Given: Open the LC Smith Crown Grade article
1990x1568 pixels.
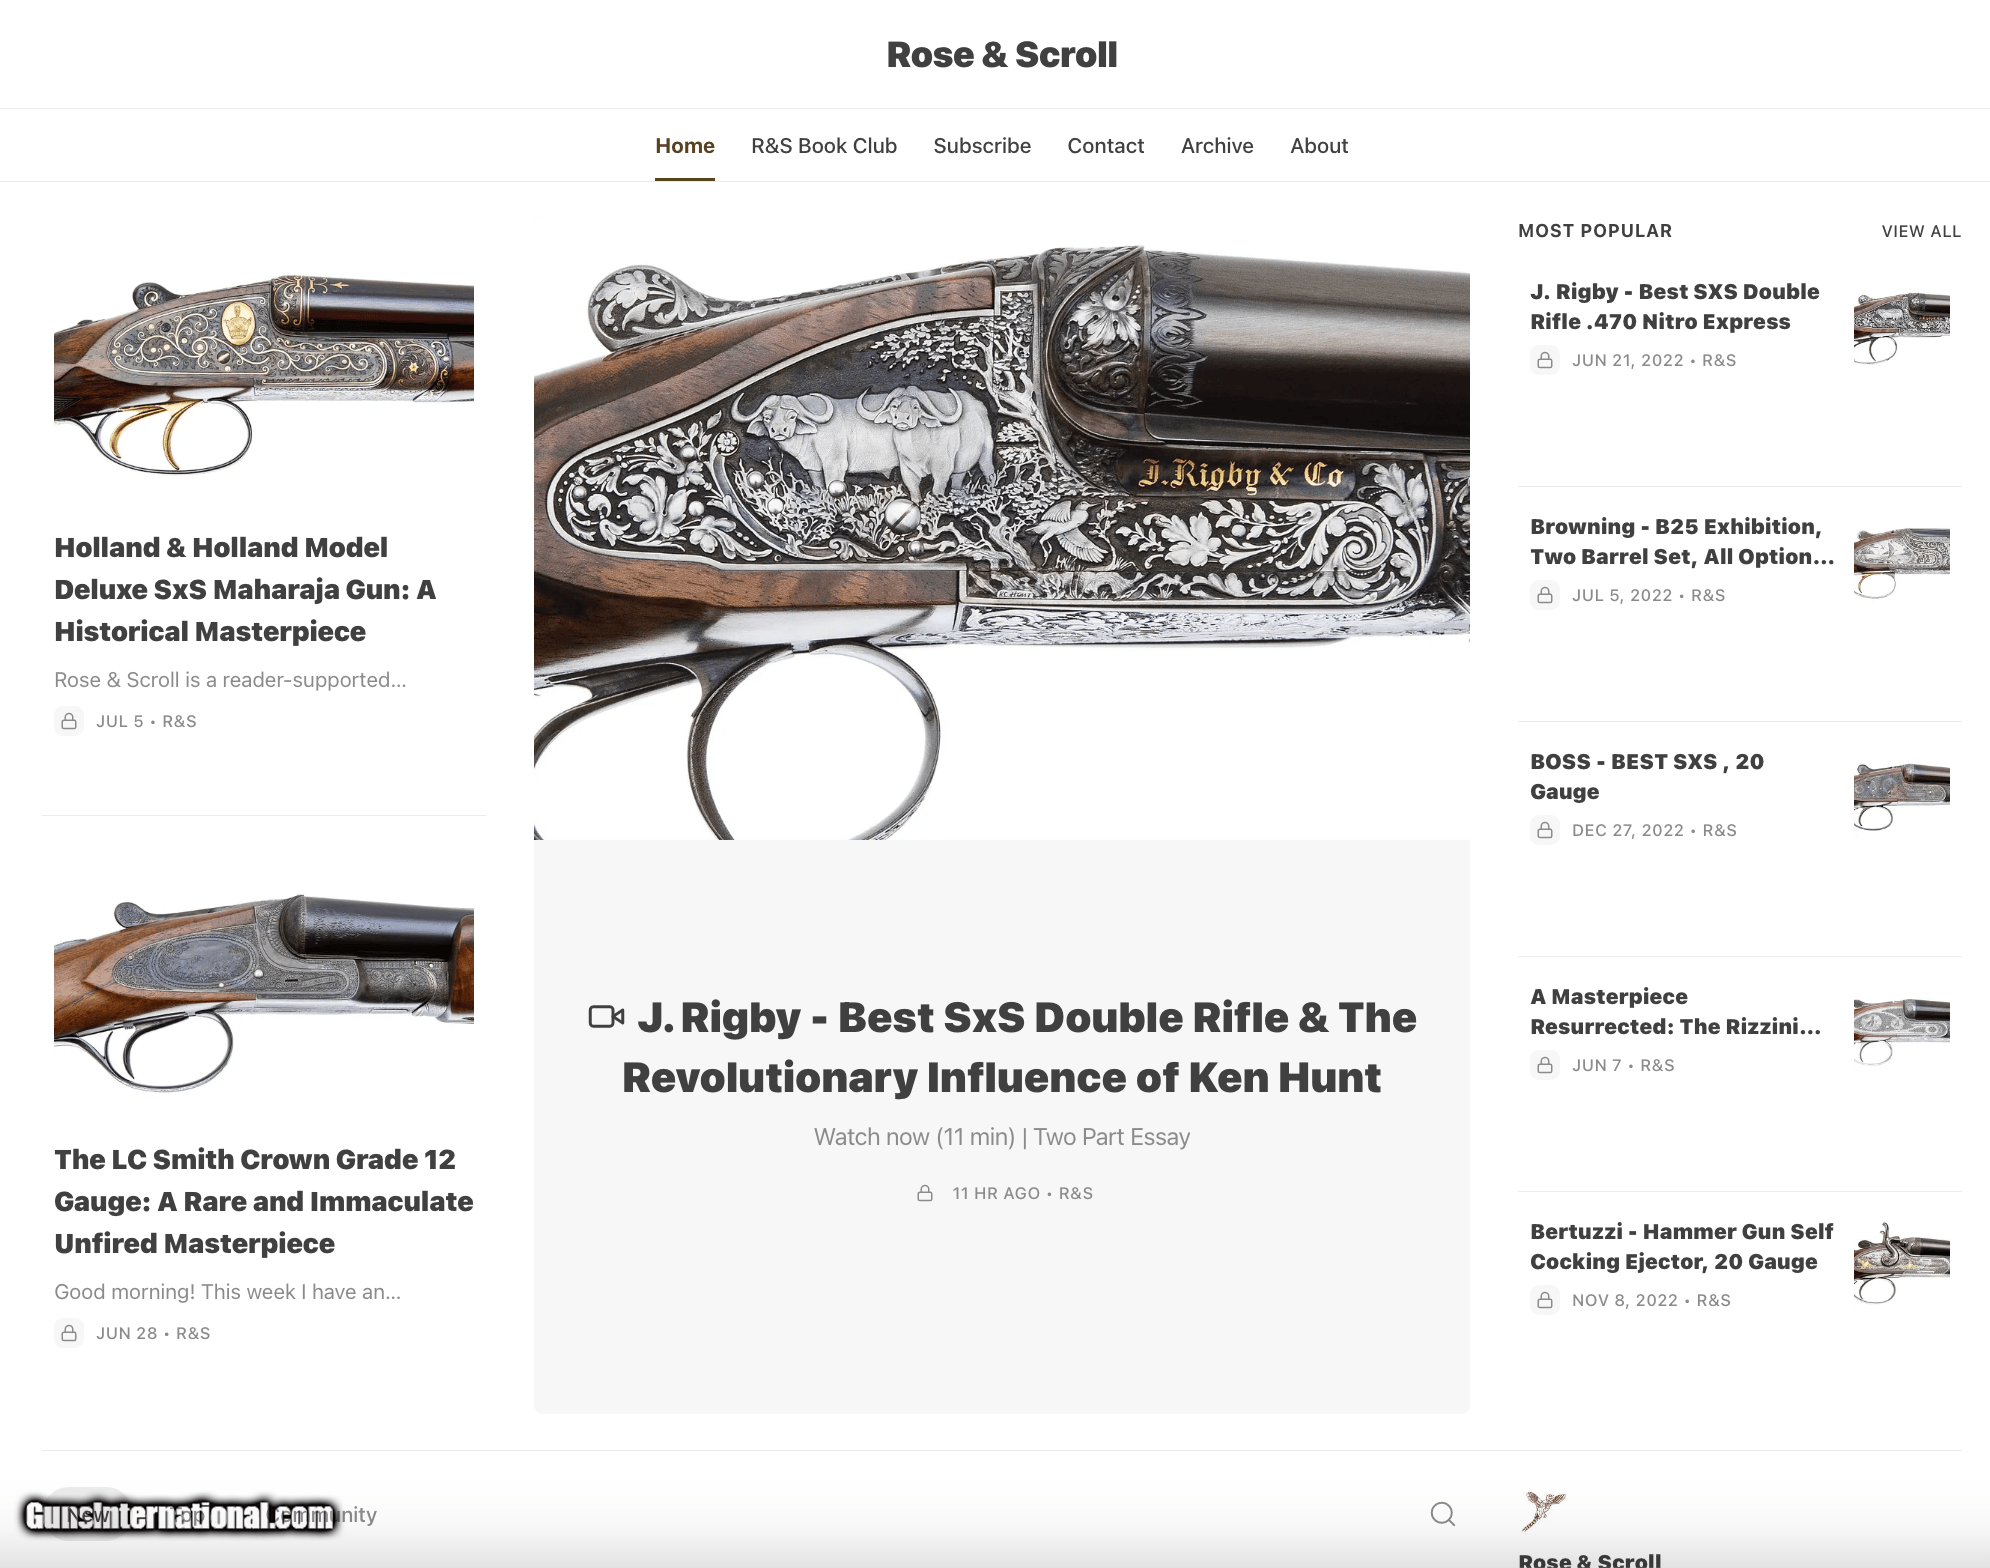Looking at the screenshot, I should pos(263,1201).
